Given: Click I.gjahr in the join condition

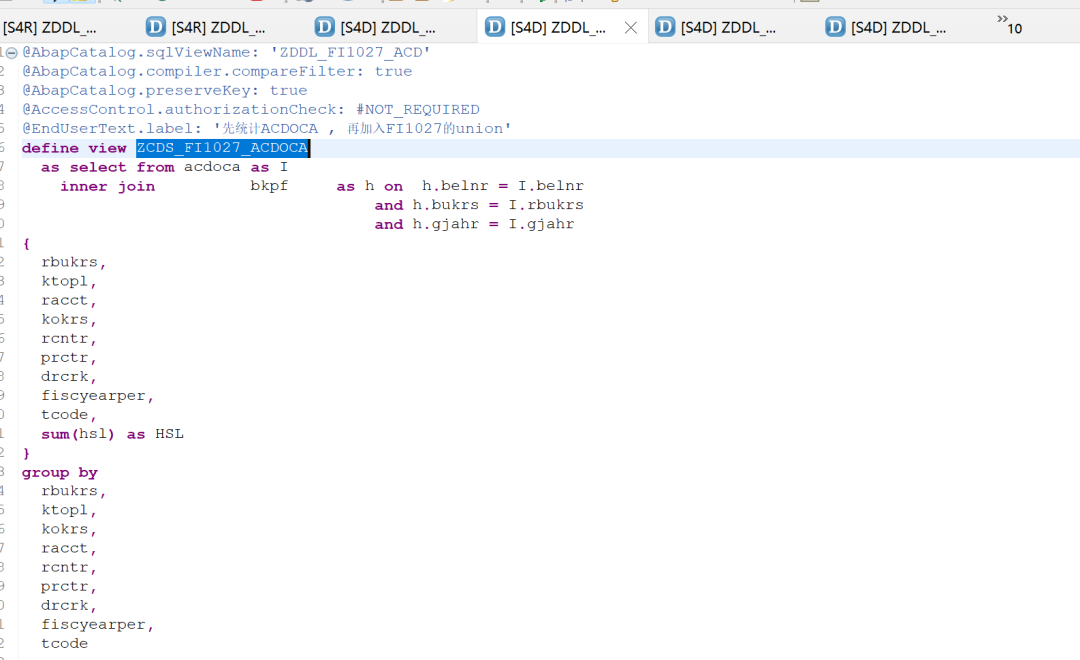Looking at the screenshot, I should click(x=541, y=224).
